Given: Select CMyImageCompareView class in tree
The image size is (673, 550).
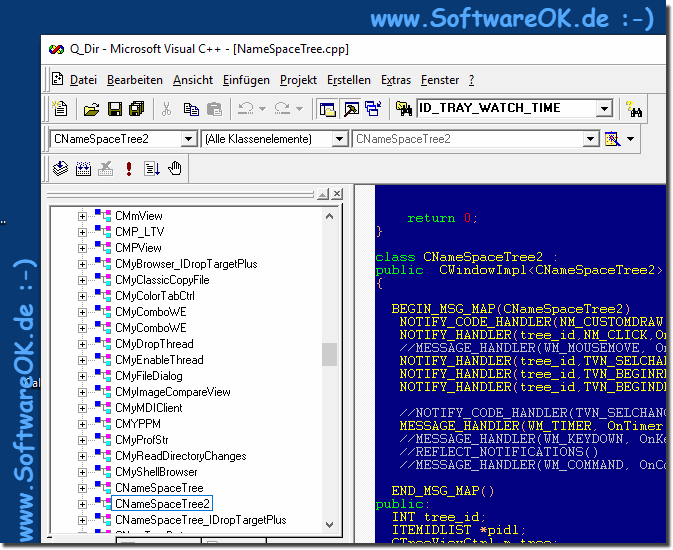Looking at the screenshot, I should click(173, 392).
